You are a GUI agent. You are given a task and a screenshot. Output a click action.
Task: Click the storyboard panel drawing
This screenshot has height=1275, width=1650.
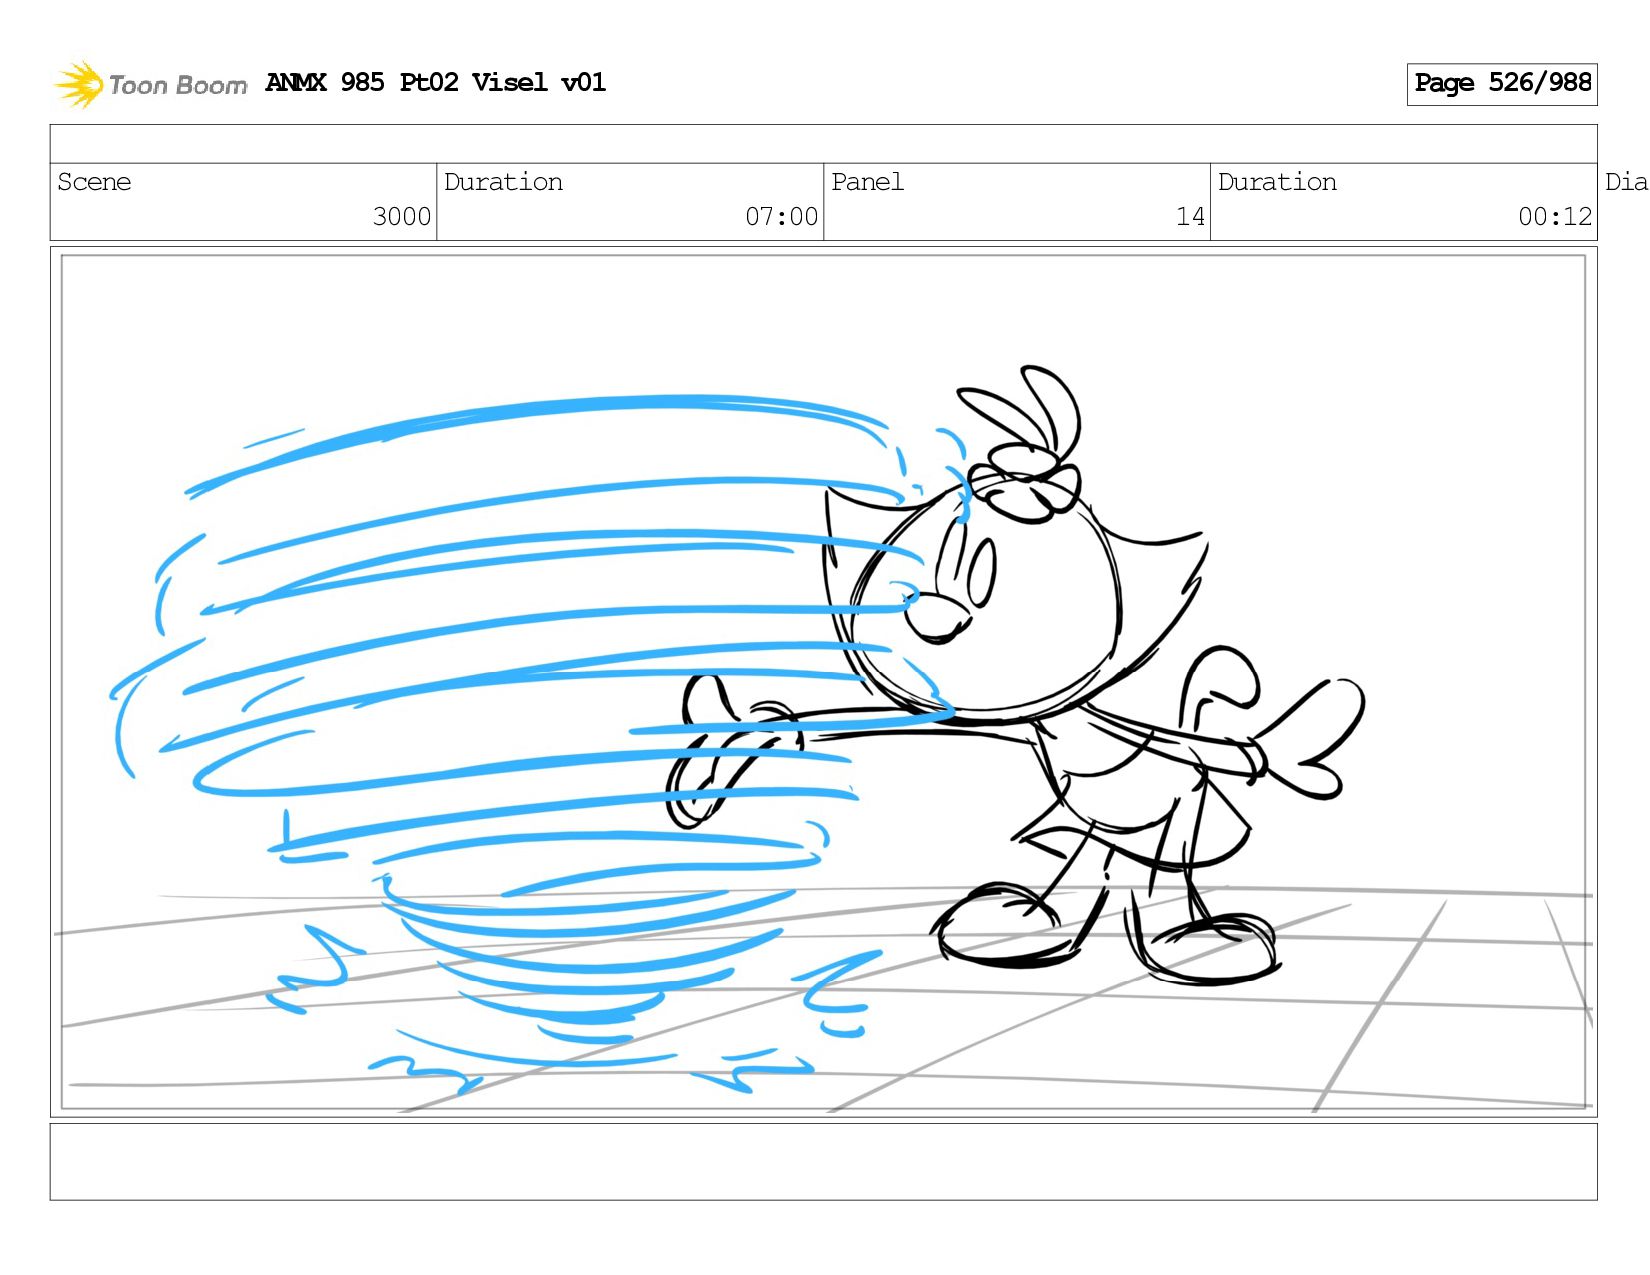[x=823, y=682]
